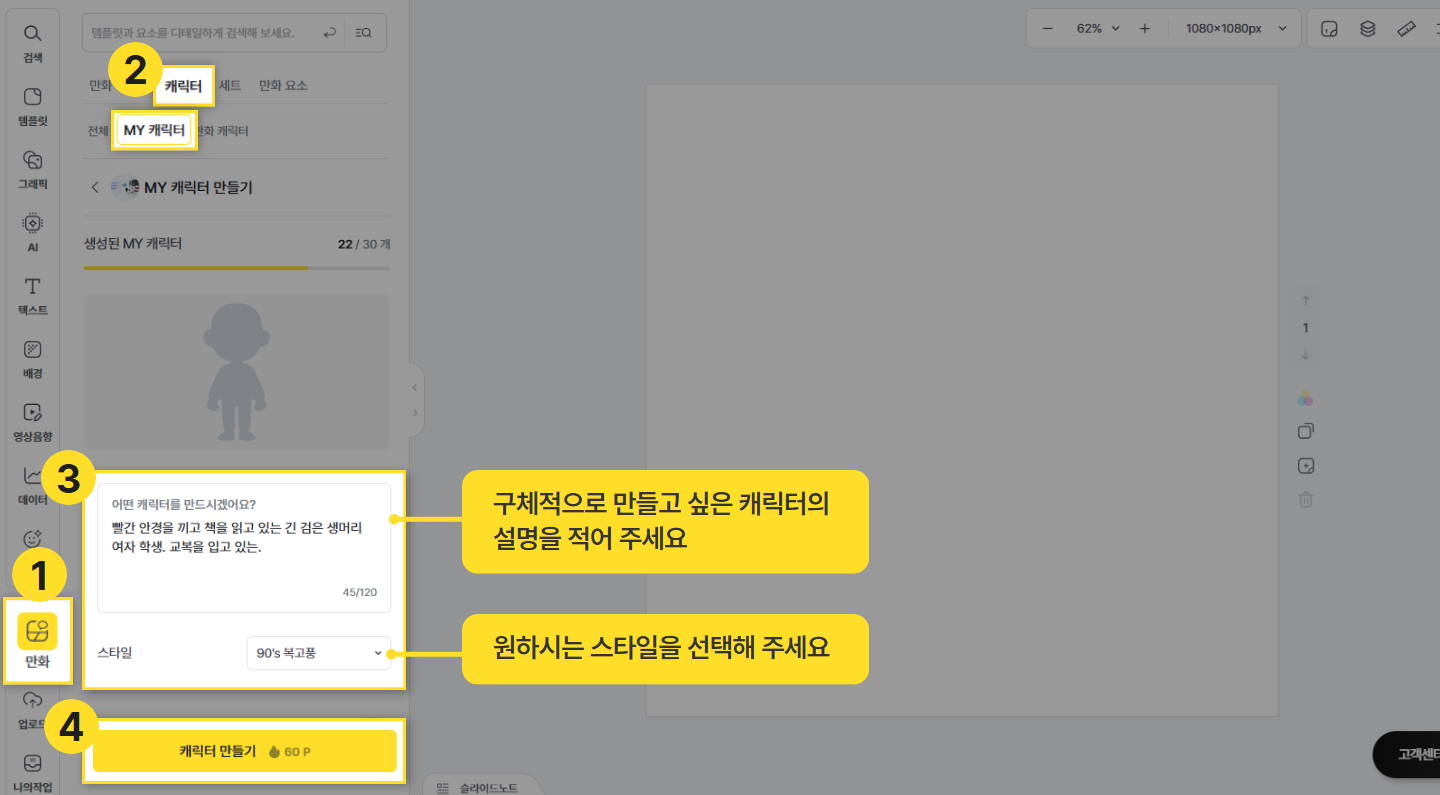Move page up with the up arrow
This screenshot has width=1440, height=795.
click(x=1305, y=301)
